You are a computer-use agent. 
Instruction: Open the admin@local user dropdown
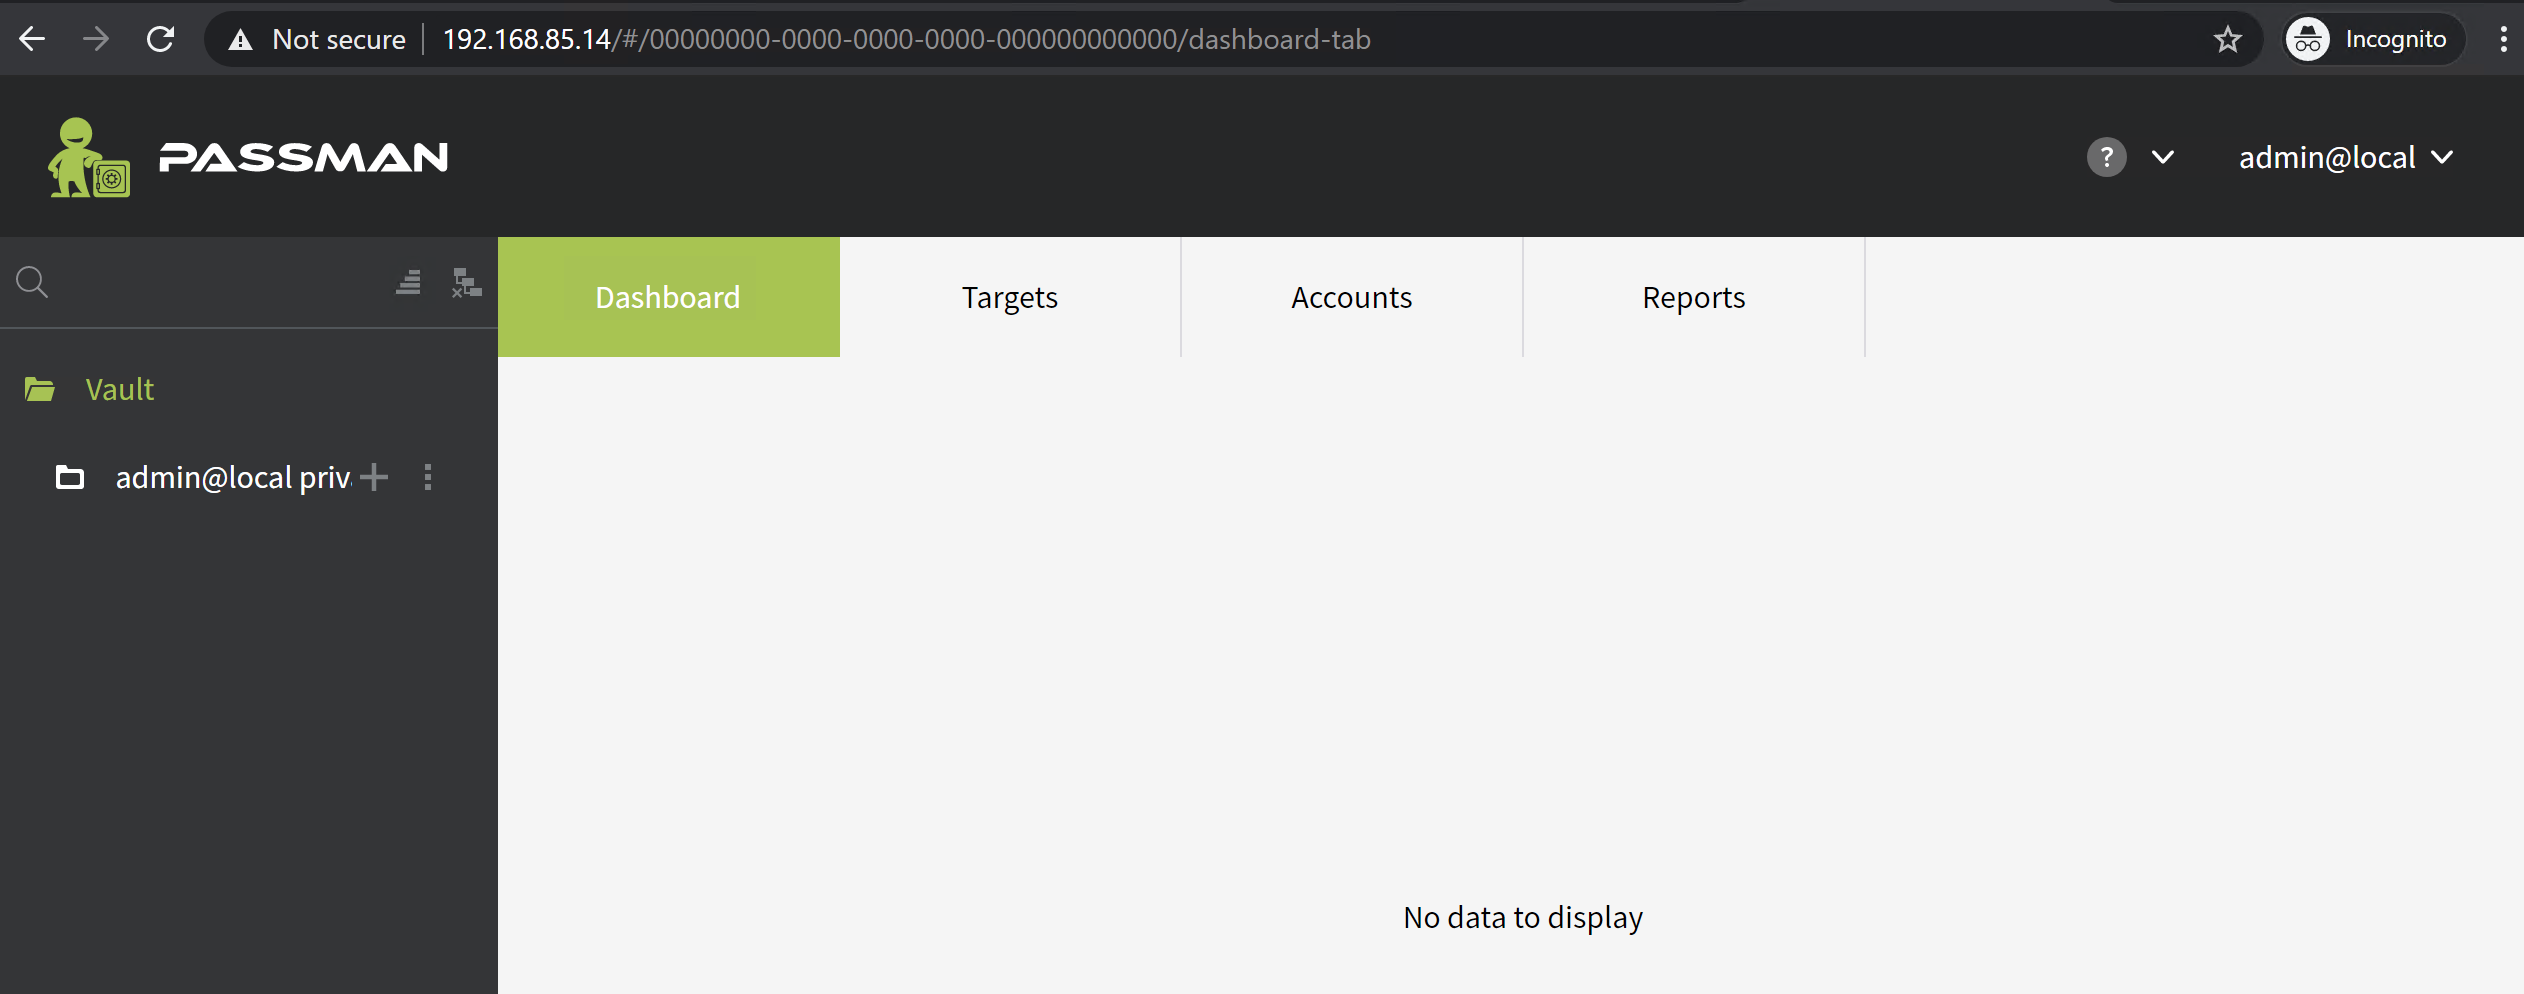coord(2345,157)
